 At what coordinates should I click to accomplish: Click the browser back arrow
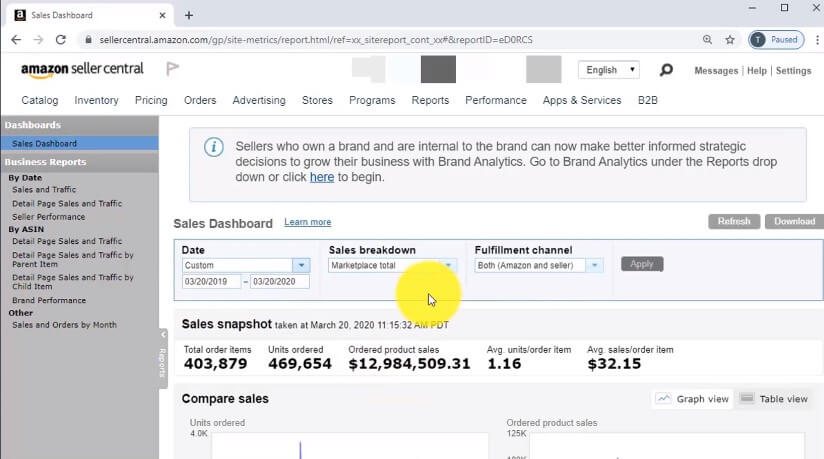16,39
